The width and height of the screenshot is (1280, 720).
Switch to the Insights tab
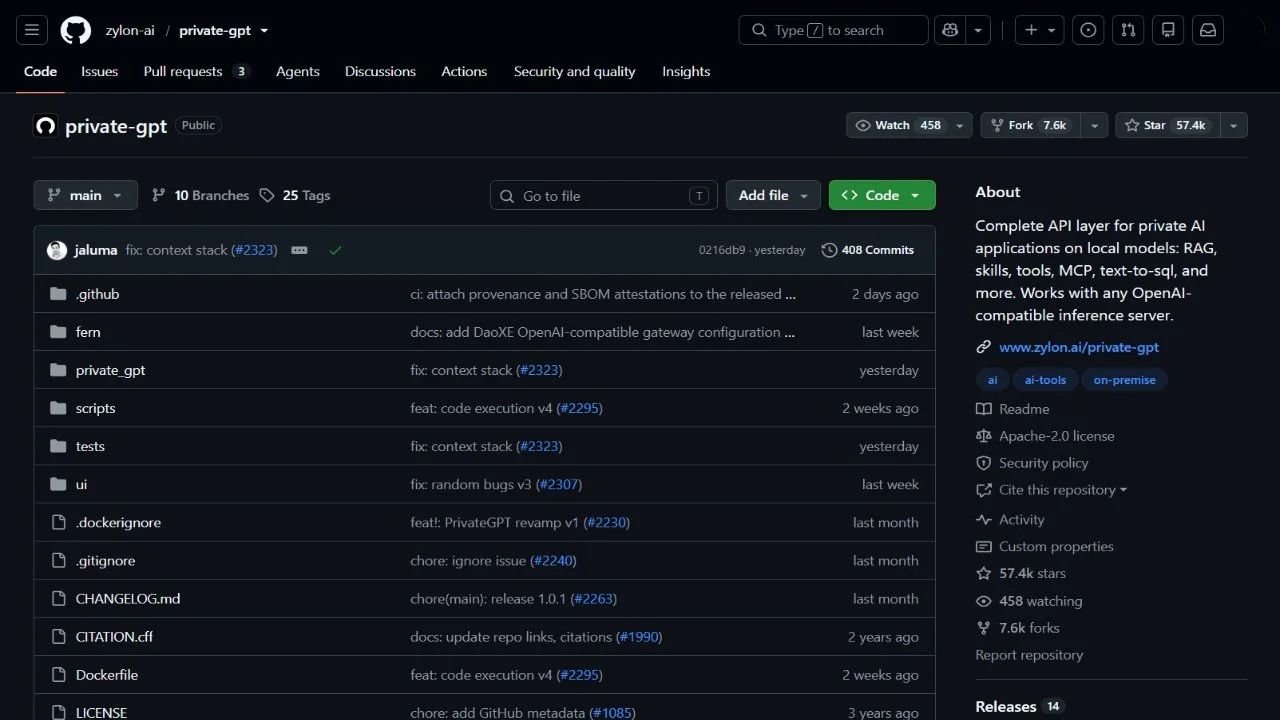coord(686,71)
